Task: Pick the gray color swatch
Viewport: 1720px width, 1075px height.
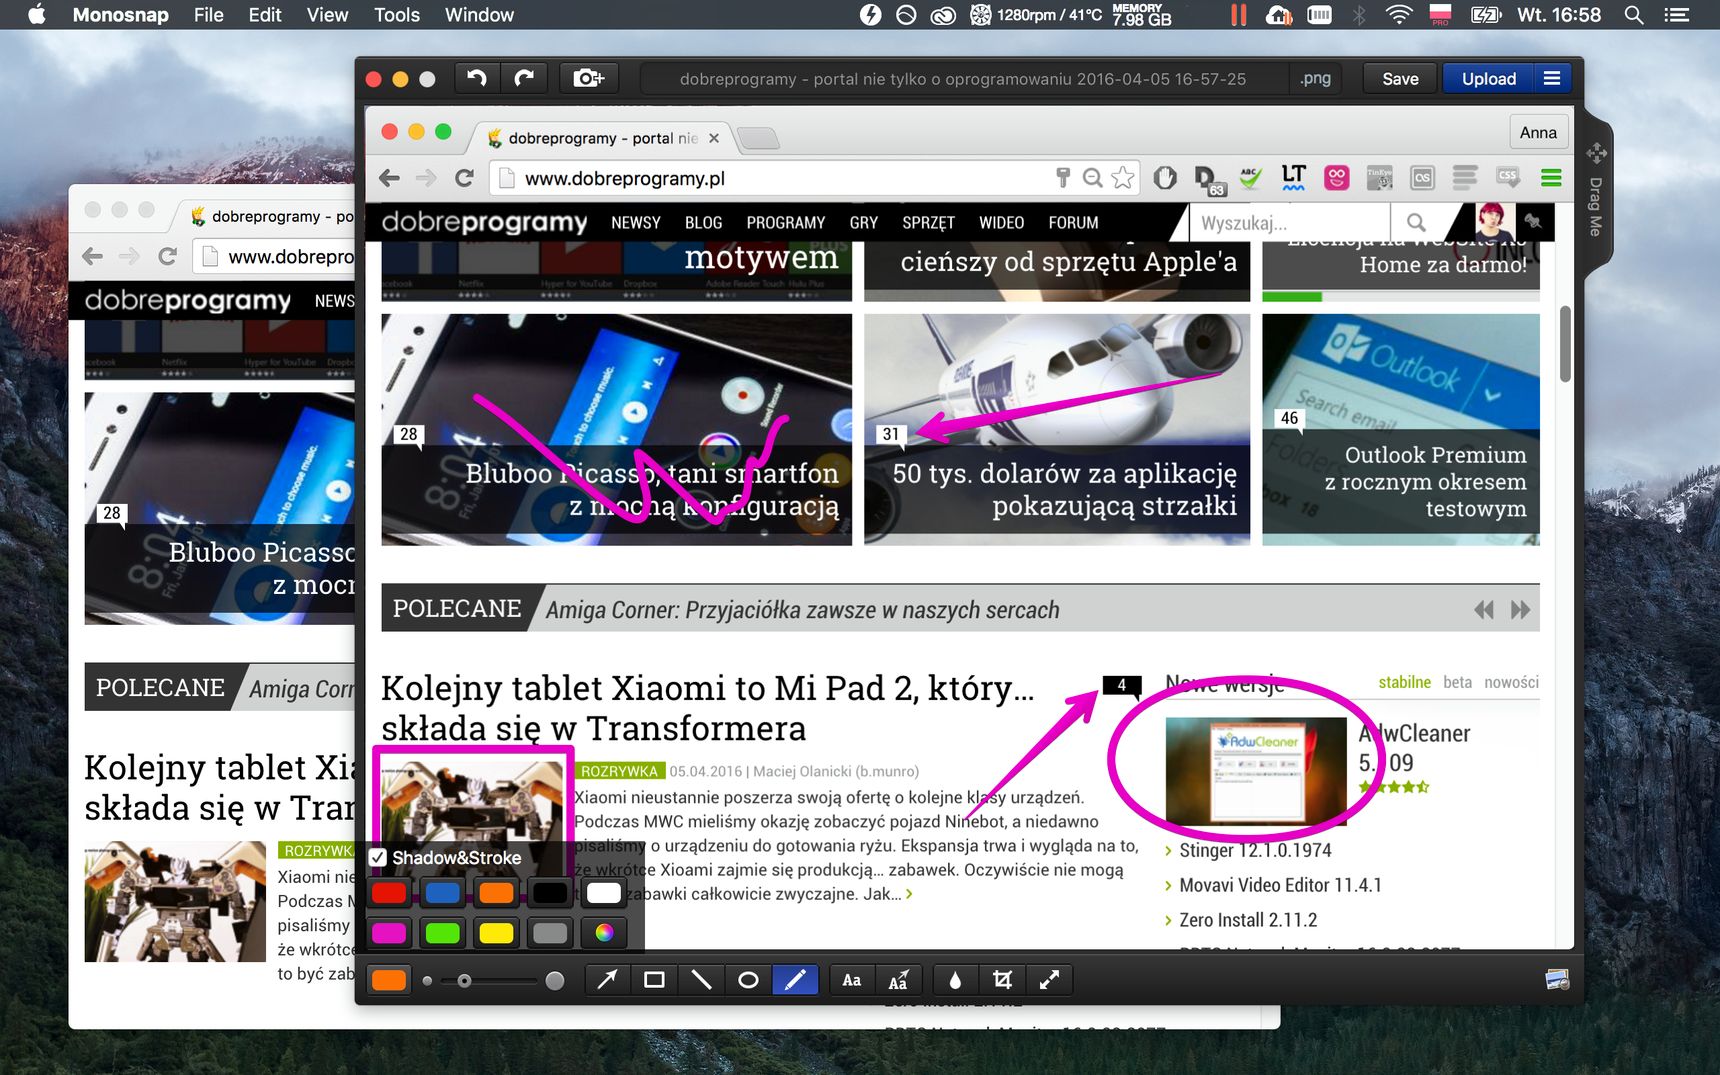Action: pyautogui.click(x=550, y=933)
